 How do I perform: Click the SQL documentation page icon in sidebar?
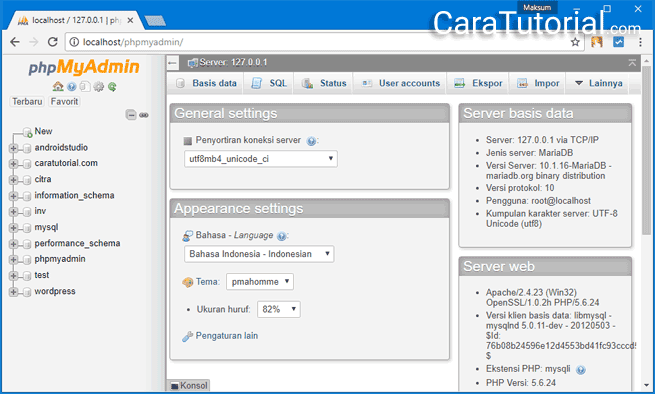[85, 86]
